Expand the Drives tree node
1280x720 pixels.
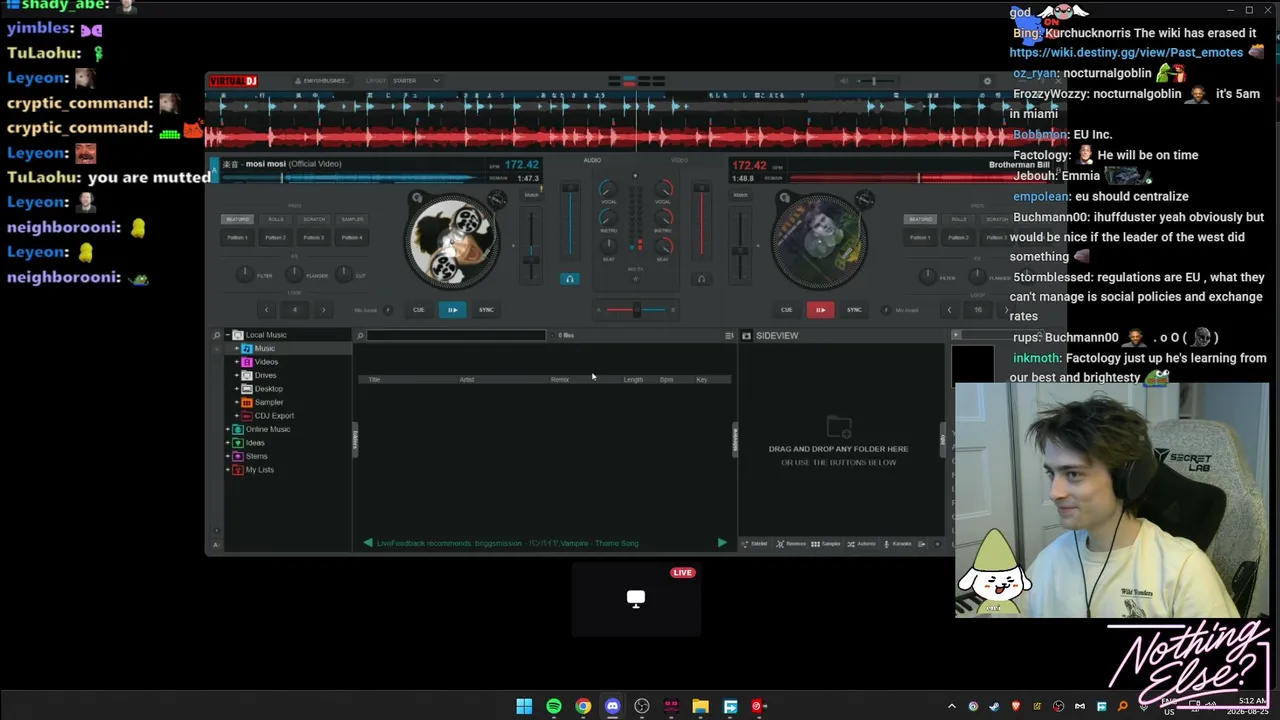(237, 375)
